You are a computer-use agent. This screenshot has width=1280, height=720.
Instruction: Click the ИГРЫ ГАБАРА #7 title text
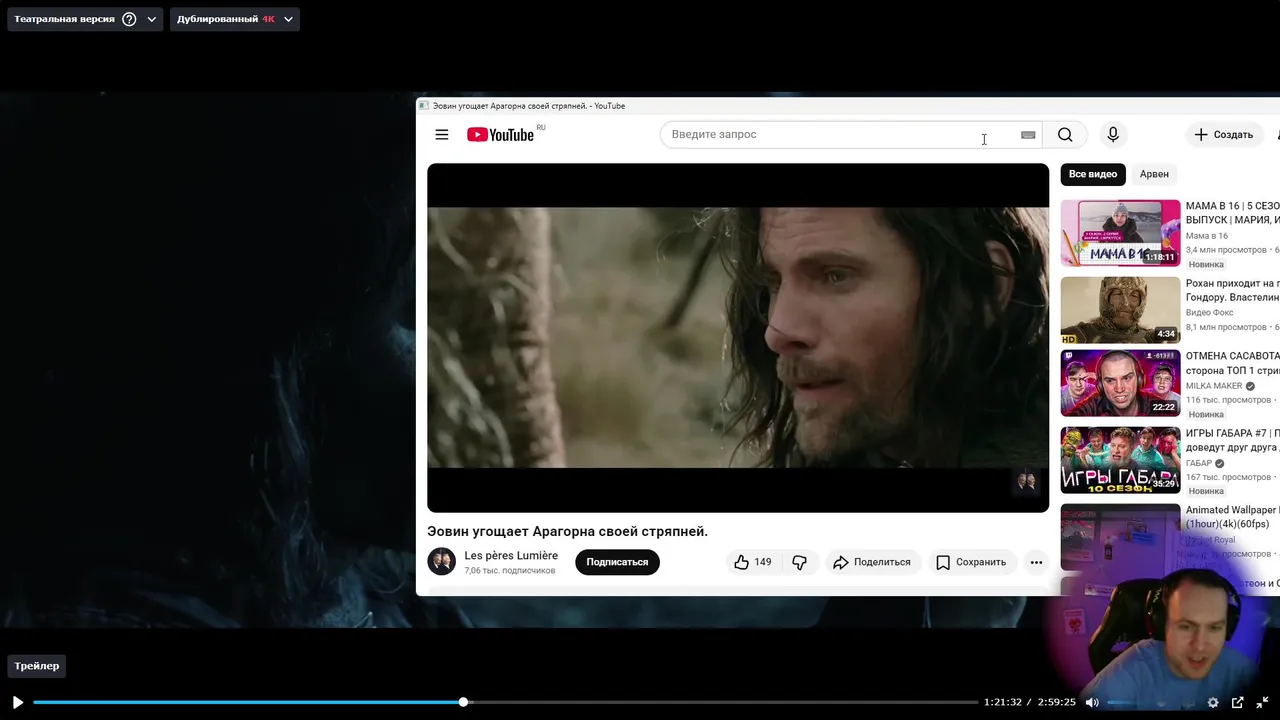pyautogui.click(x=1232, y=440)
